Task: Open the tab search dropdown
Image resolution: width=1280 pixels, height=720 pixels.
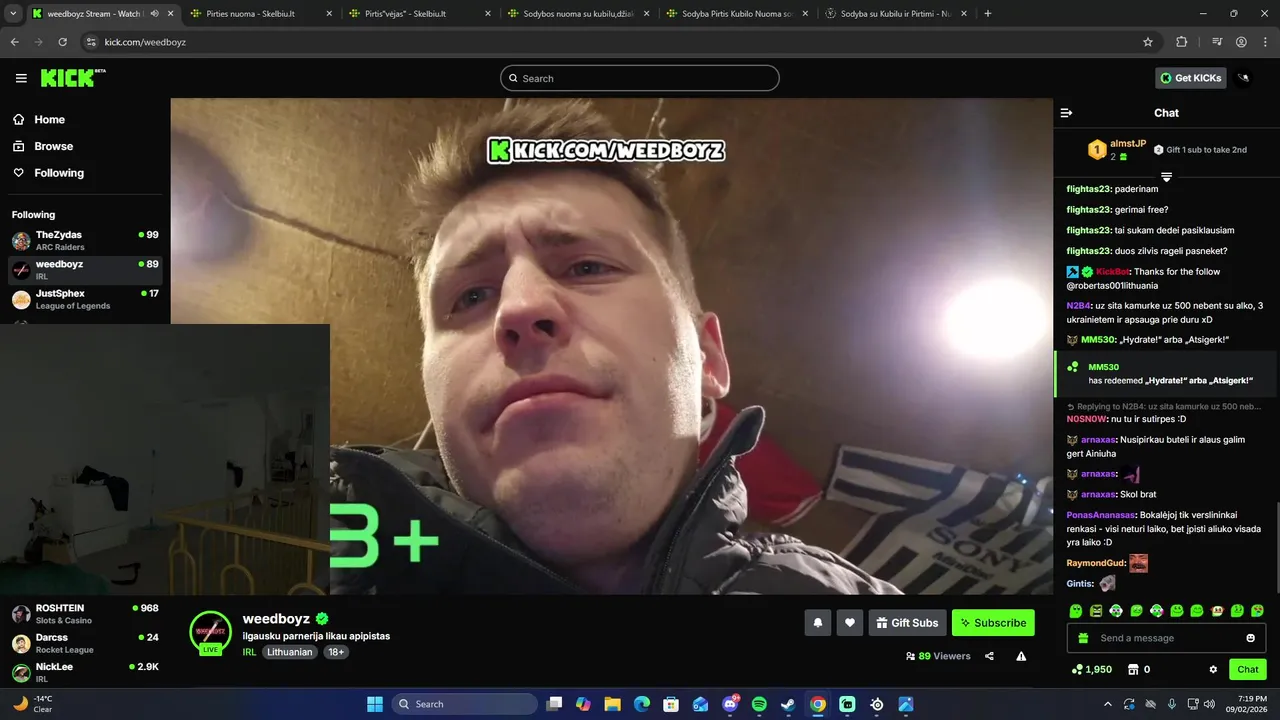Action: click(13, 14)
